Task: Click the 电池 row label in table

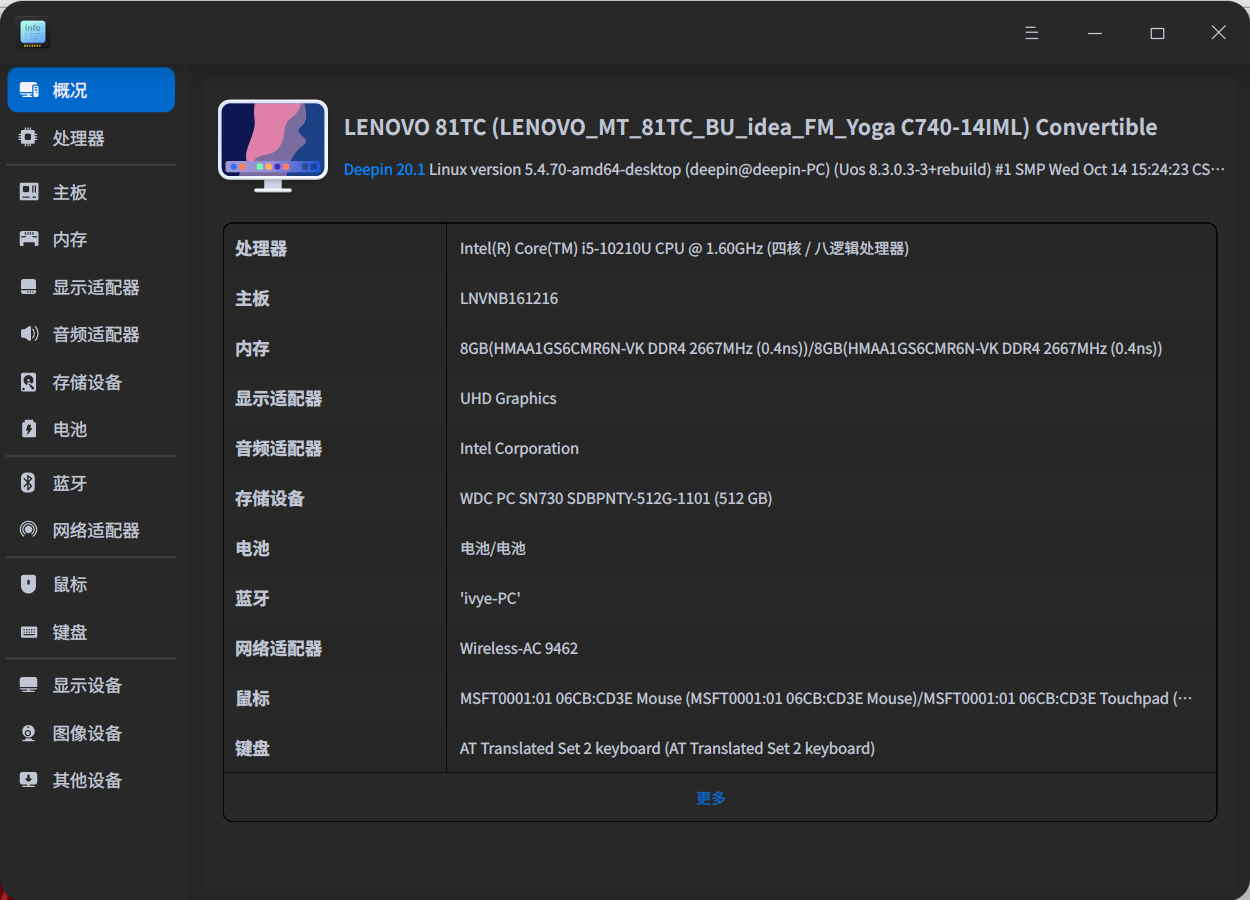Action: [x=252, y=548]
